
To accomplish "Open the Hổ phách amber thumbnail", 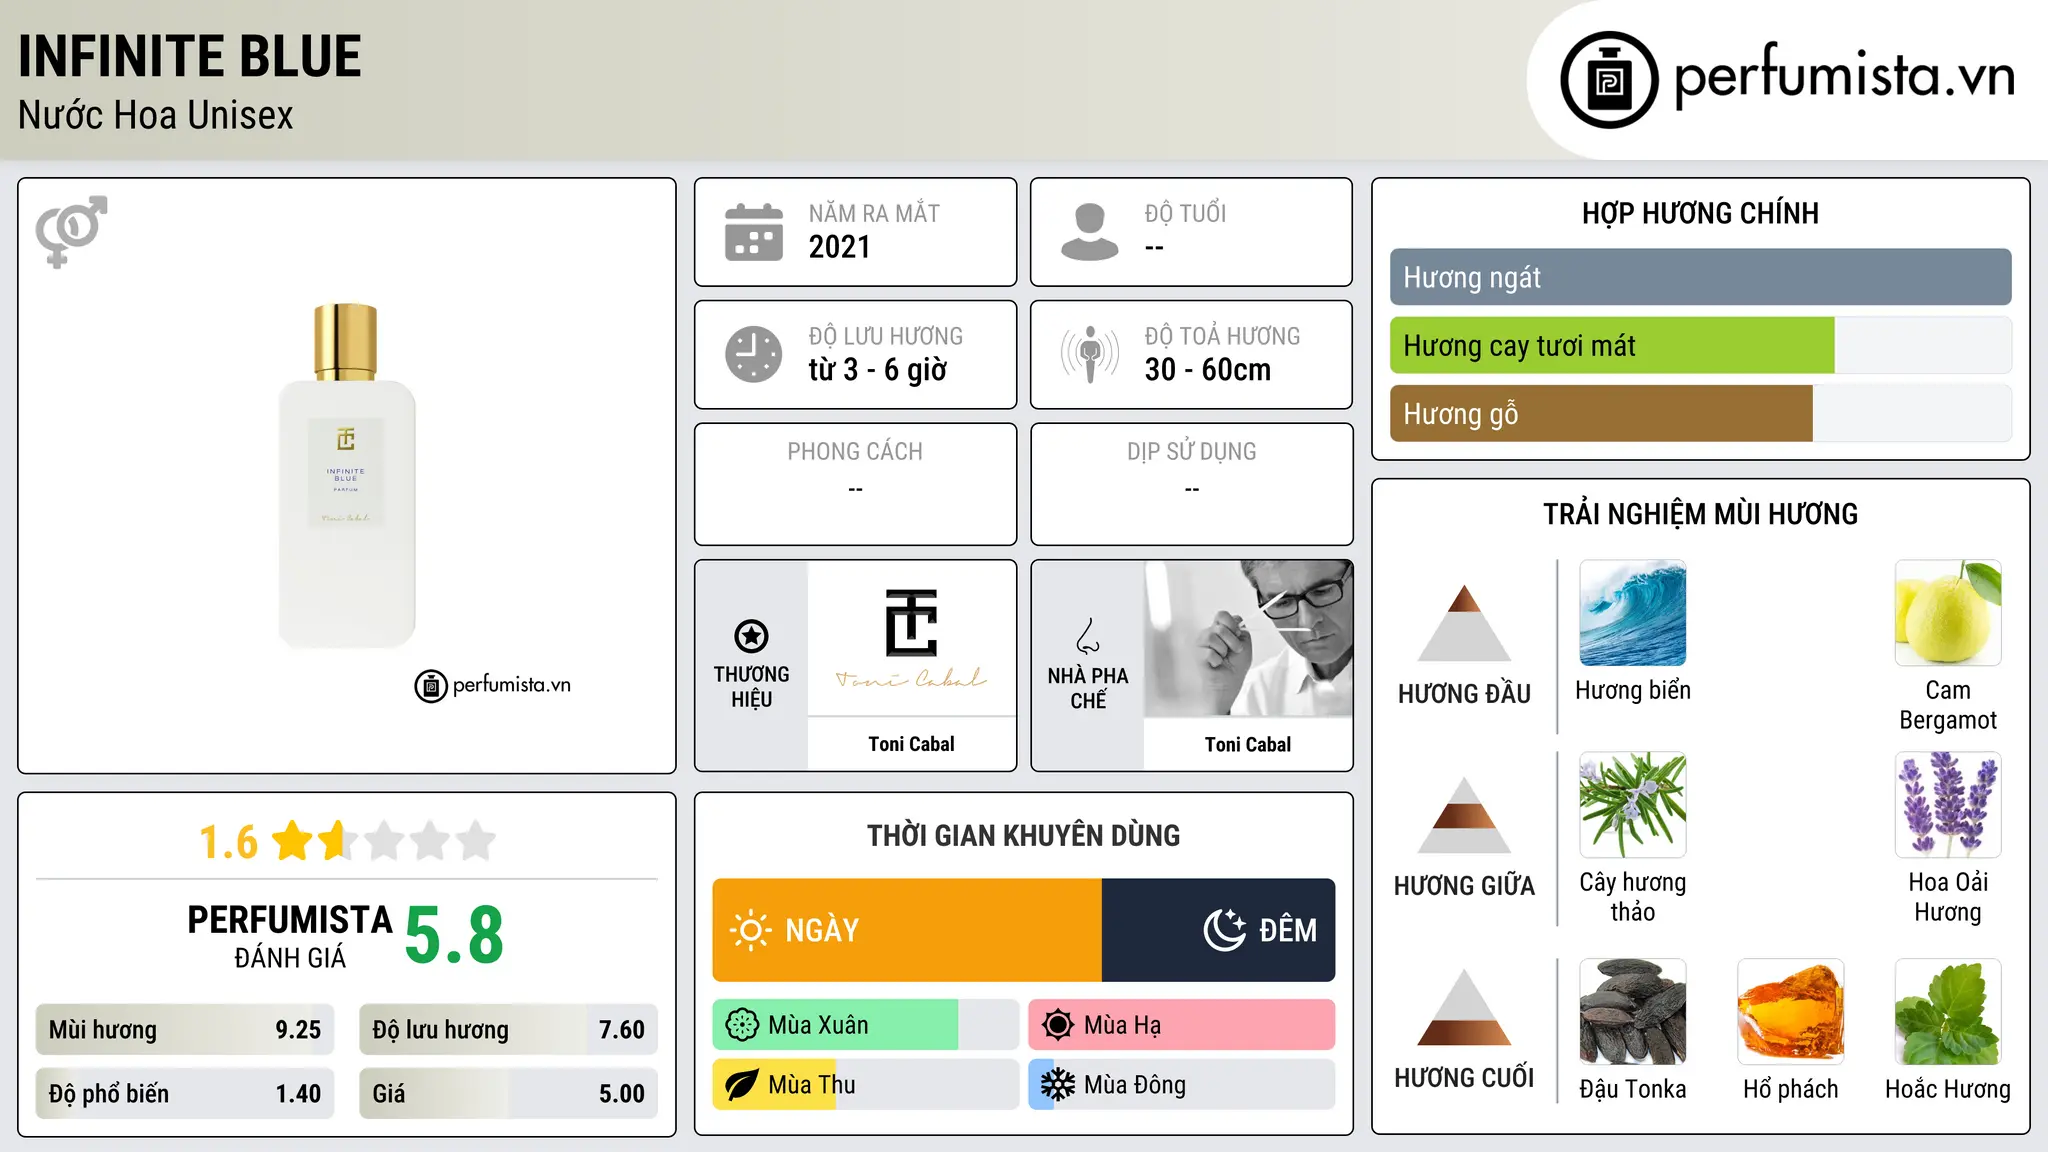I will [1790, 1012].
